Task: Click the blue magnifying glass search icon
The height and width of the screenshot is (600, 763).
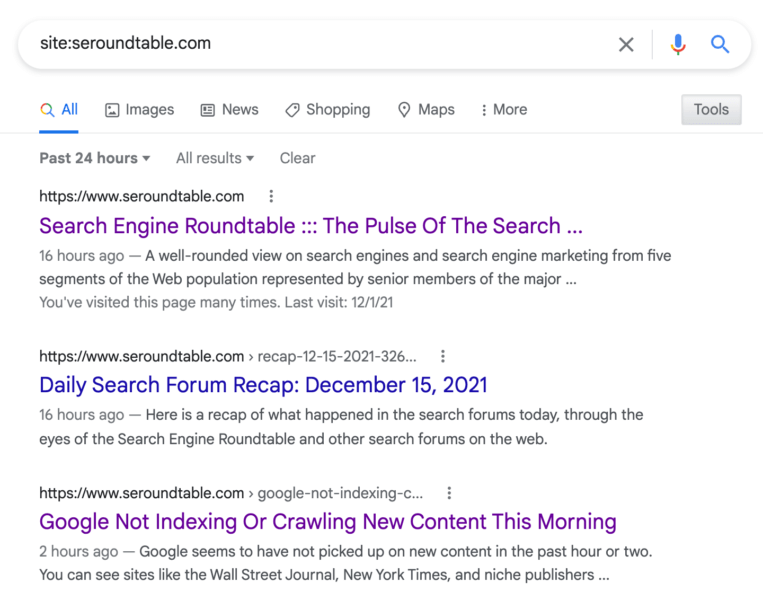Action: [720, 44]
